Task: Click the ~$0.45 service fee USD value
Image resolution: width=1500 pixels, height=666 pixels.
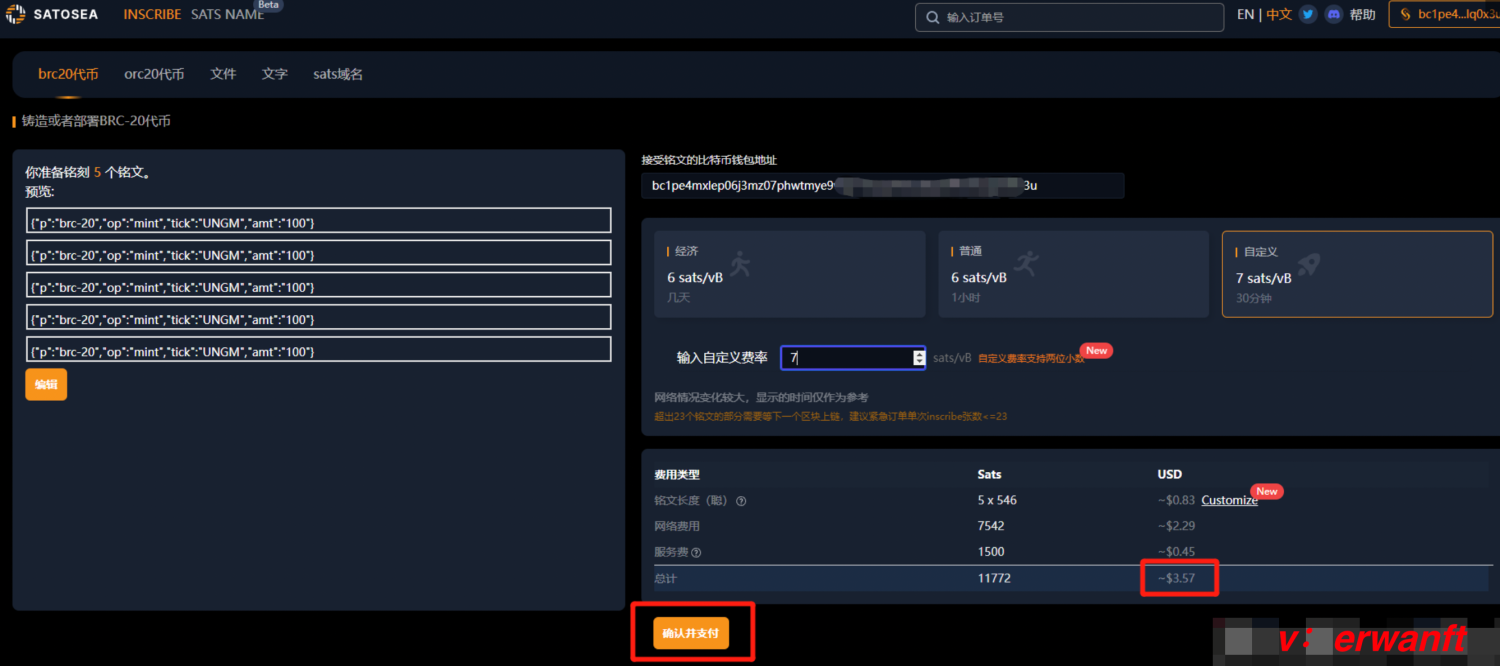Action: [1176, 552]
